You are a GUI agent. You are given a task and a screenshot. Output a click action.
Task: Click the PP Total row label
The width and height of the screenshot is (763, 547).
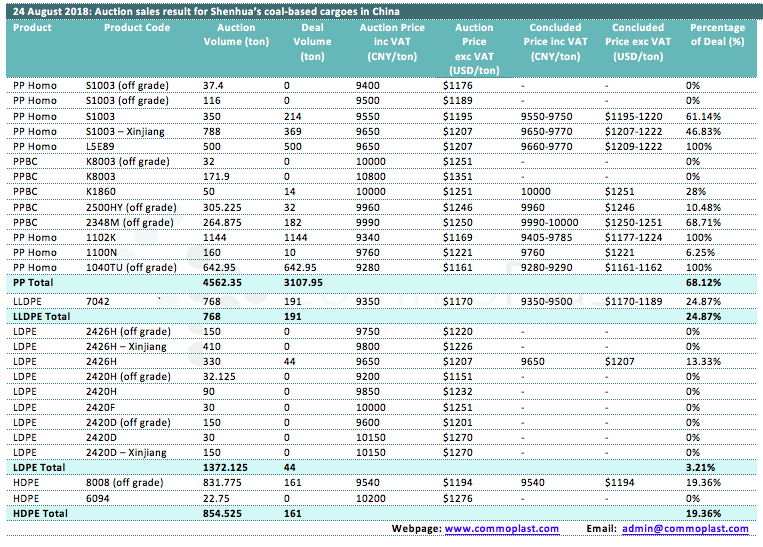click(x=38, y=283)
